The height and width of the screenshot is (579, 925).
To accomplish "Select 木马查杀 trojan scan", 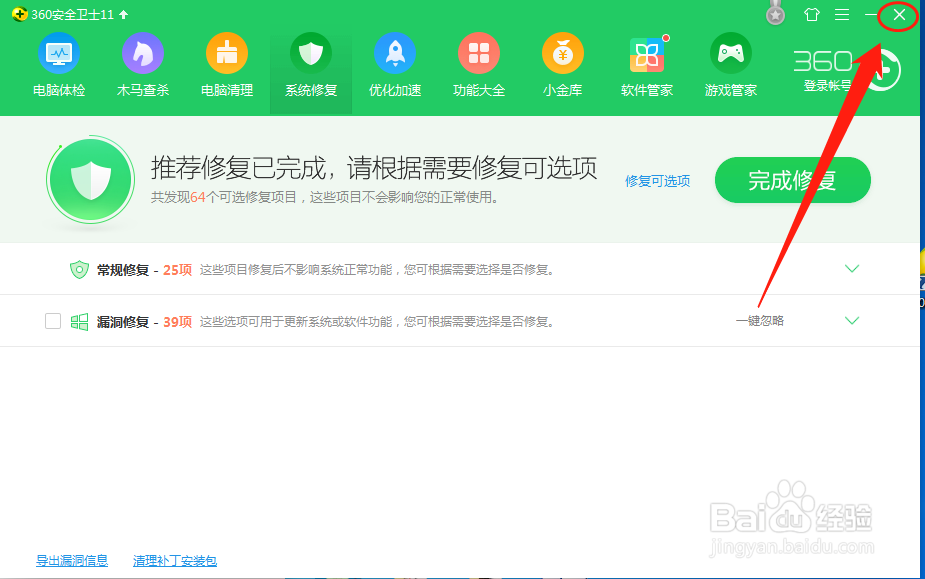I will [142, 65].
